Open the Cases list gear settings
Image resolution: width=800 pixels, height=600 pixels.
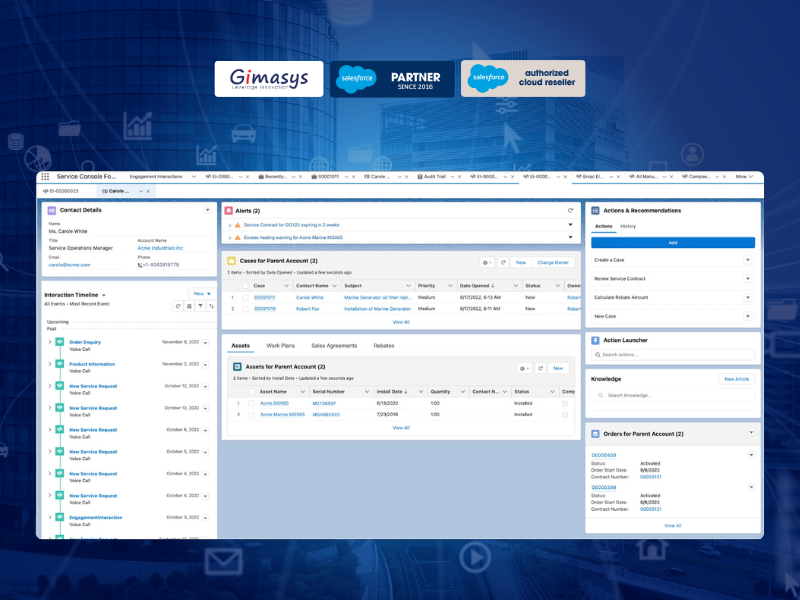(x=487, y=262)
